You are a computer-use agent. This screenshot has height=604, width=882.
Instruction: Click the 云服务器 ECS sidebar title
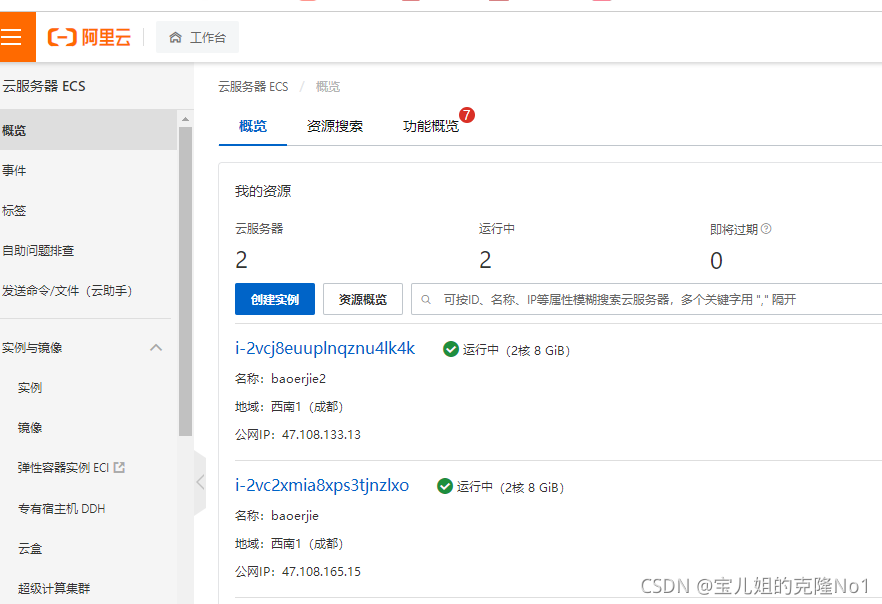(44, 86)
